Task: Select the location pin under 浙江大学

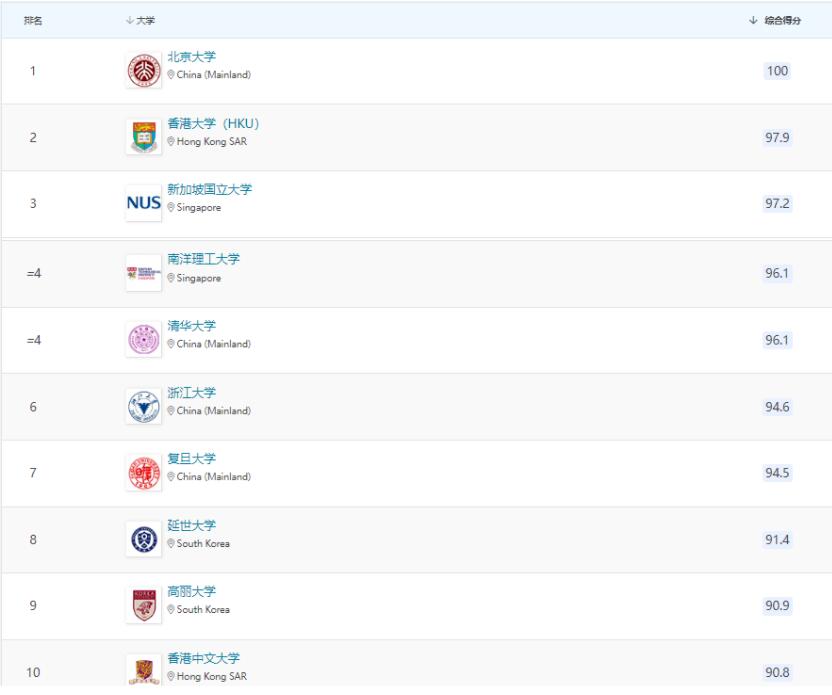Action: [x=171, y=411]
